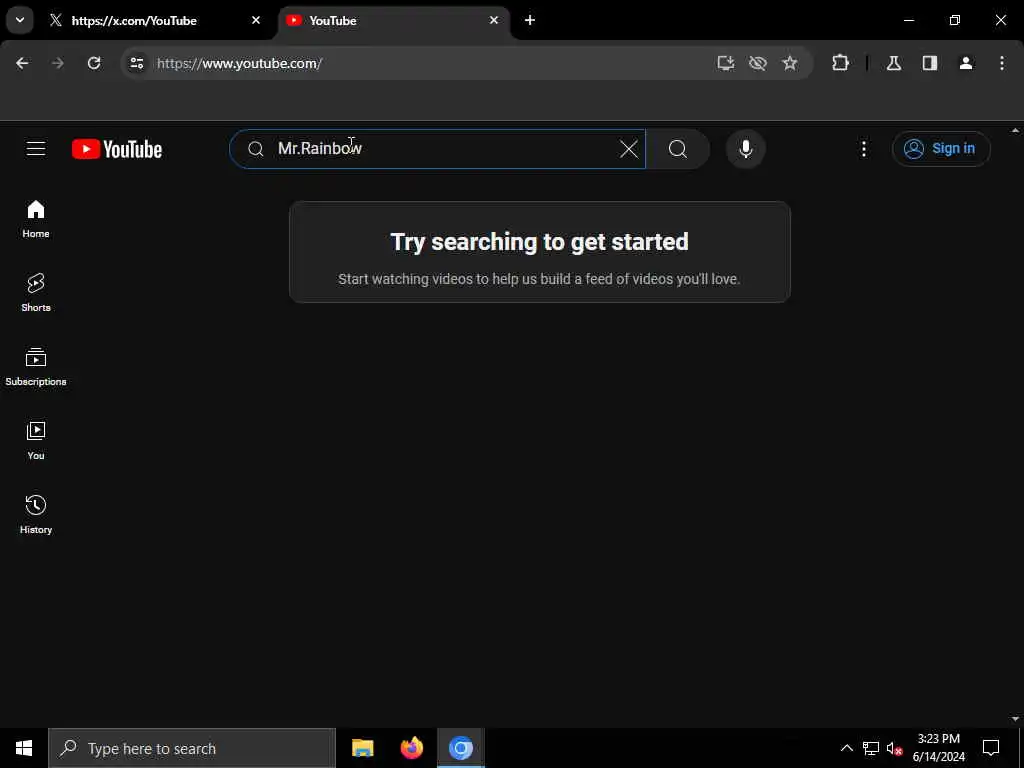Open History in the sidebar
This screenshot has height=768, width=1024.
click(36, 515)
